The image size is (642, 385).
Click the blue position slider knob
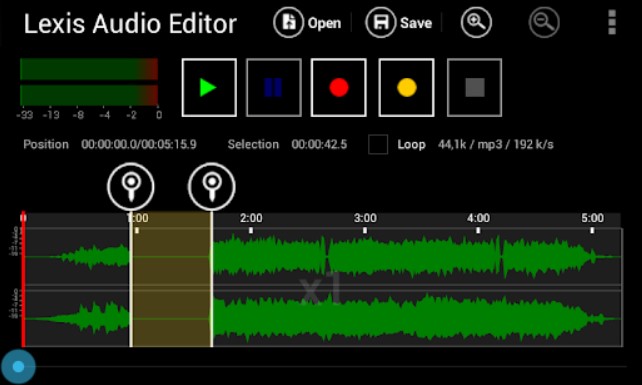click(x=18, y=367)
